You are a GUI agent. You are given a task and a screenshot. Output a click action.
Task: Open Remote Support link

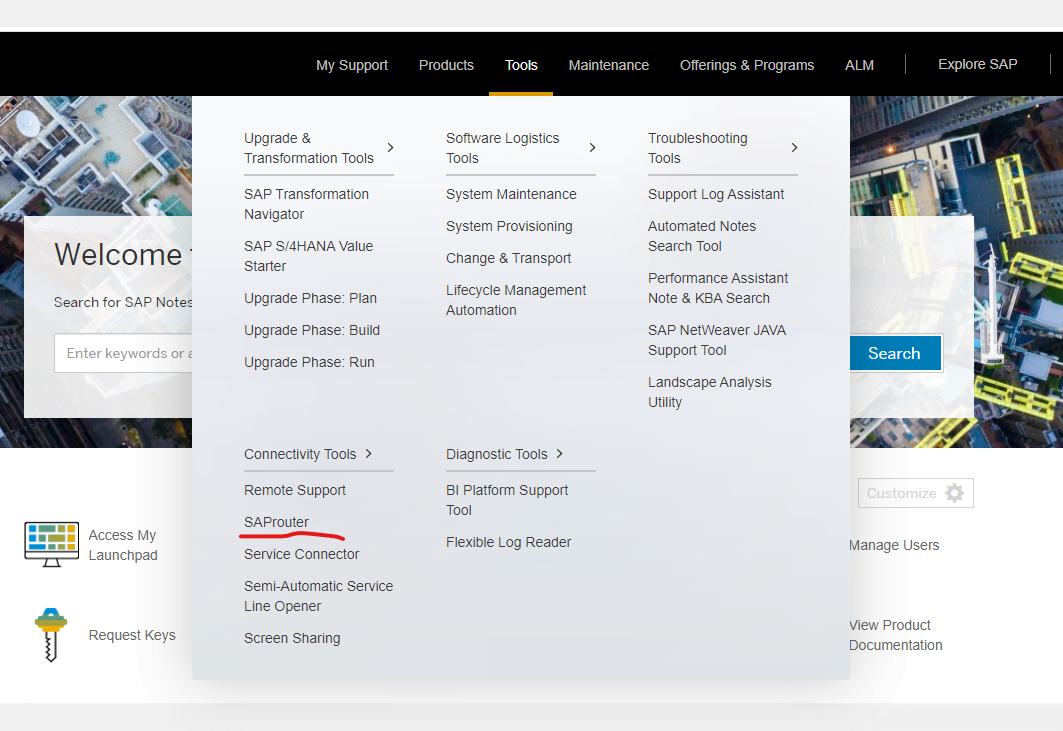pyautogui.click(x=295, y=490)
